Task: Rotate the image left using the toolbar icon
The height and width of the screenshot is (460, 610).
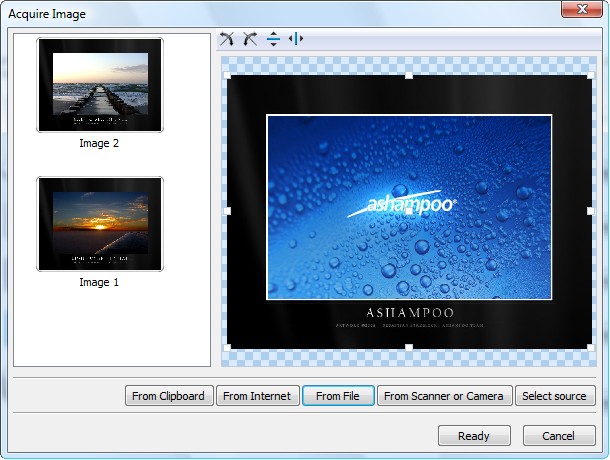Action: coord(226,39)
